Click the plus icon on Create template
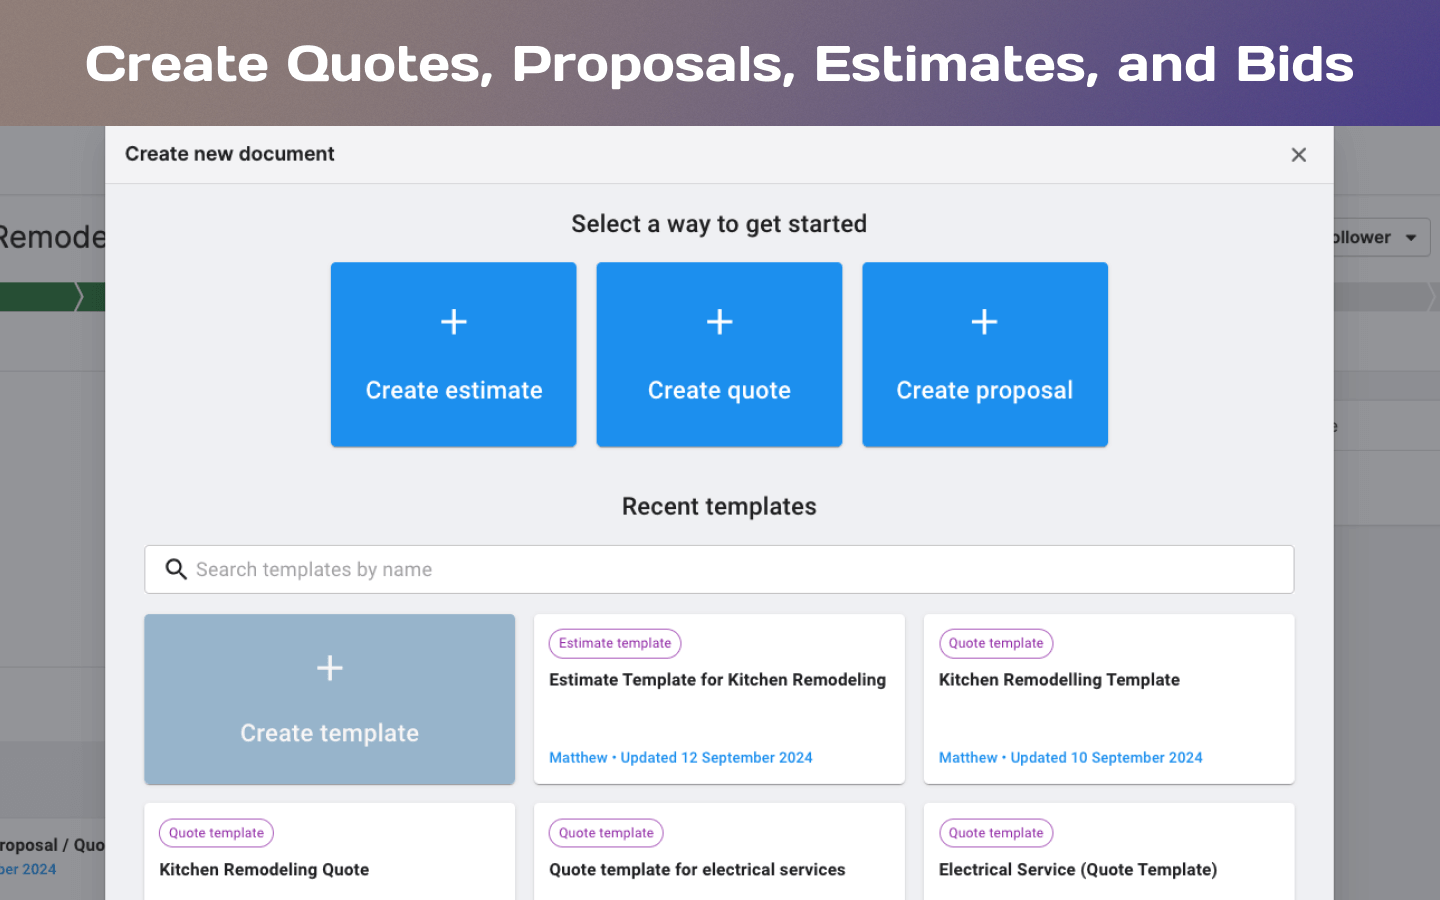This screenshot has height=900, width=1440. click(329, 668)
